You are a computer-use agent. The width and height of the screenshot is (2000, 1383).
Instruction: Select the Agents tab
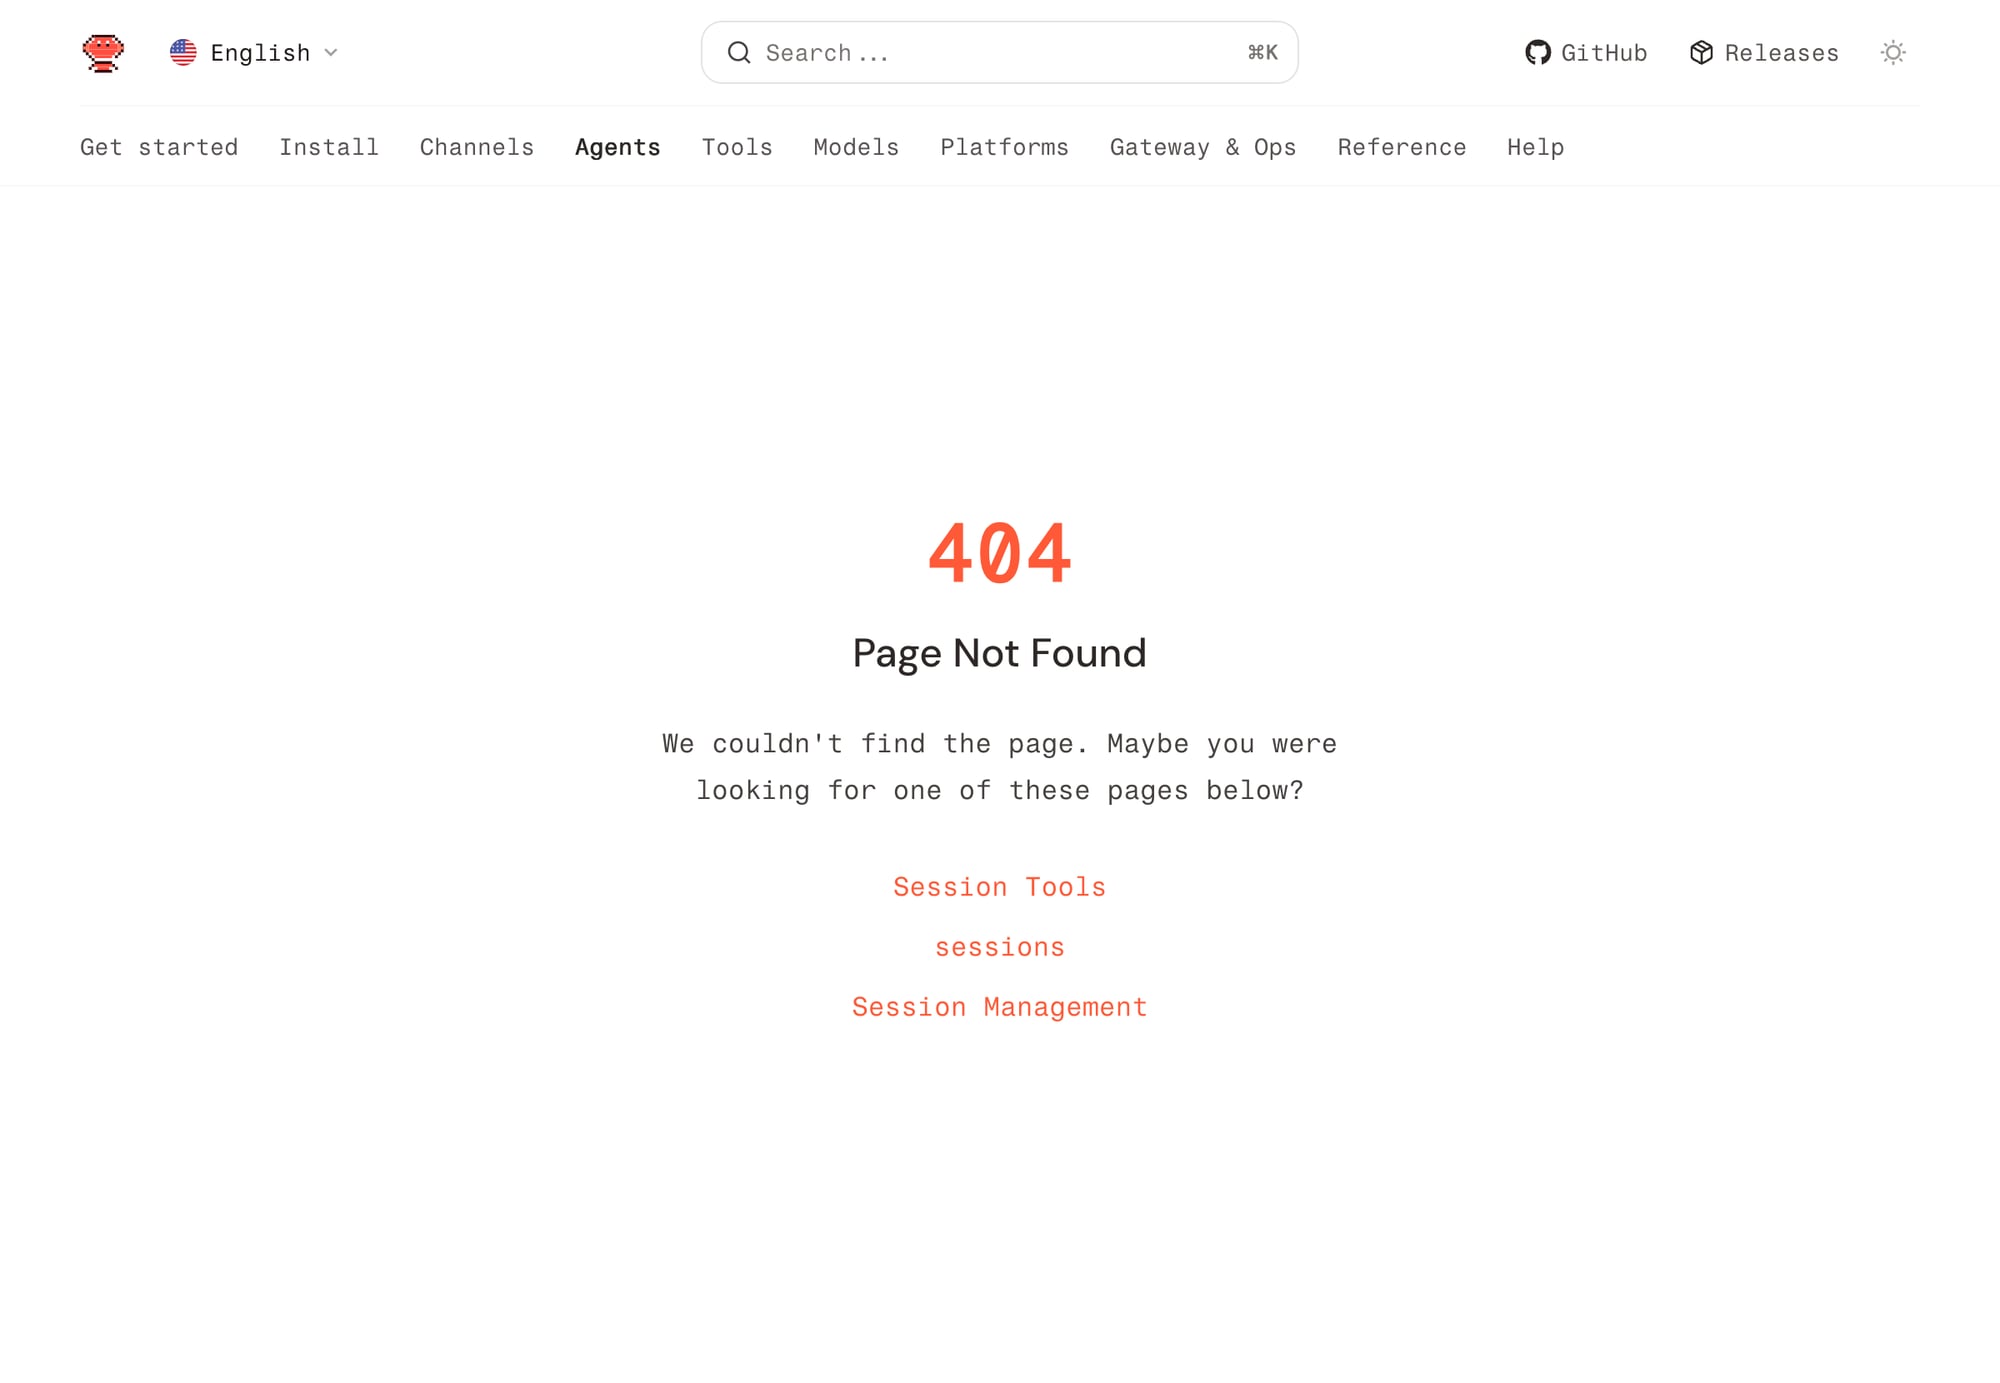point(617,147)
